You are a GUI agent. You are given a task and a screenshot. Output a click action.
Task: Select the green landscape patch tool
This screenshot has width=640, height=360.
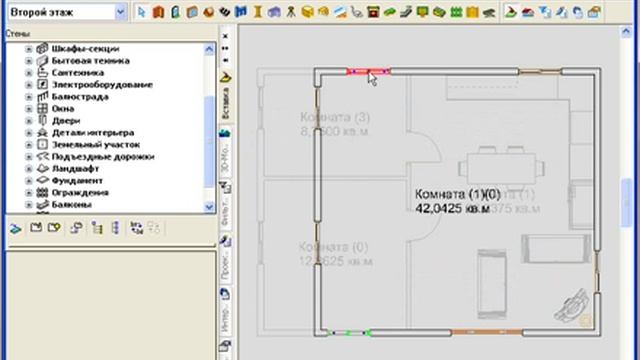point(390,12)
